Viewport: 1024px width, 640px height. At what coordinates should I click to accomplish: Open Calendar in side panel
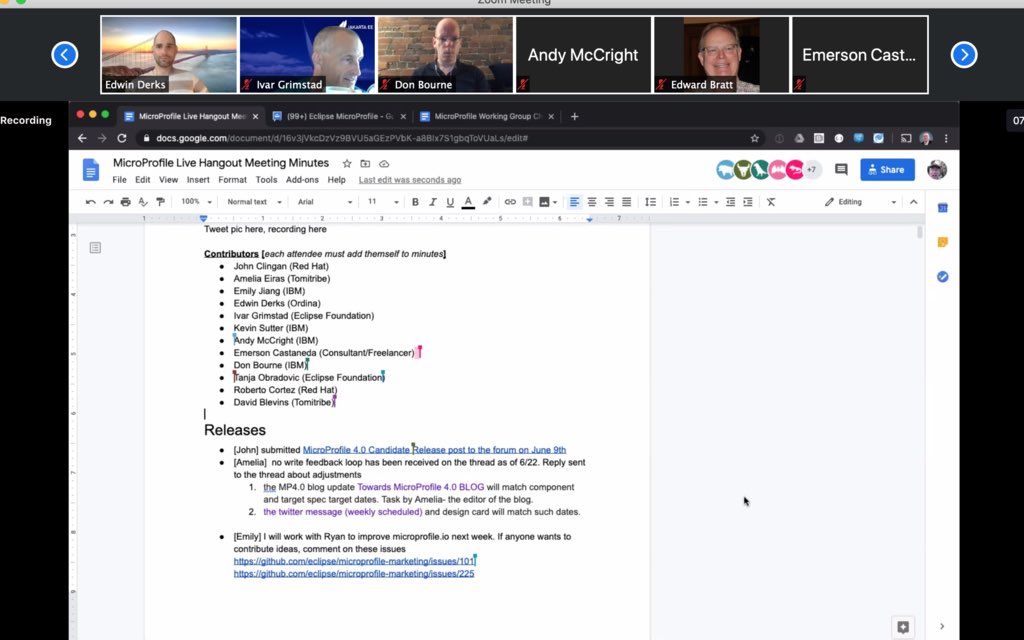click(x=942, y=208)
